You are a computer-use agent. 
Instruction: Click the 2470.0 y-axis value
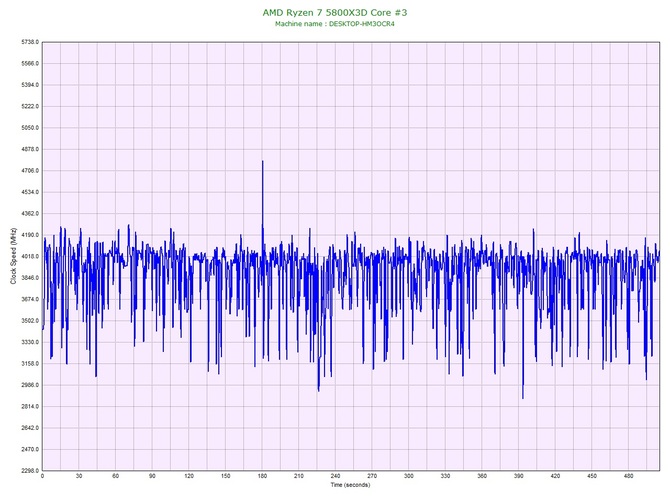point(30,449)
